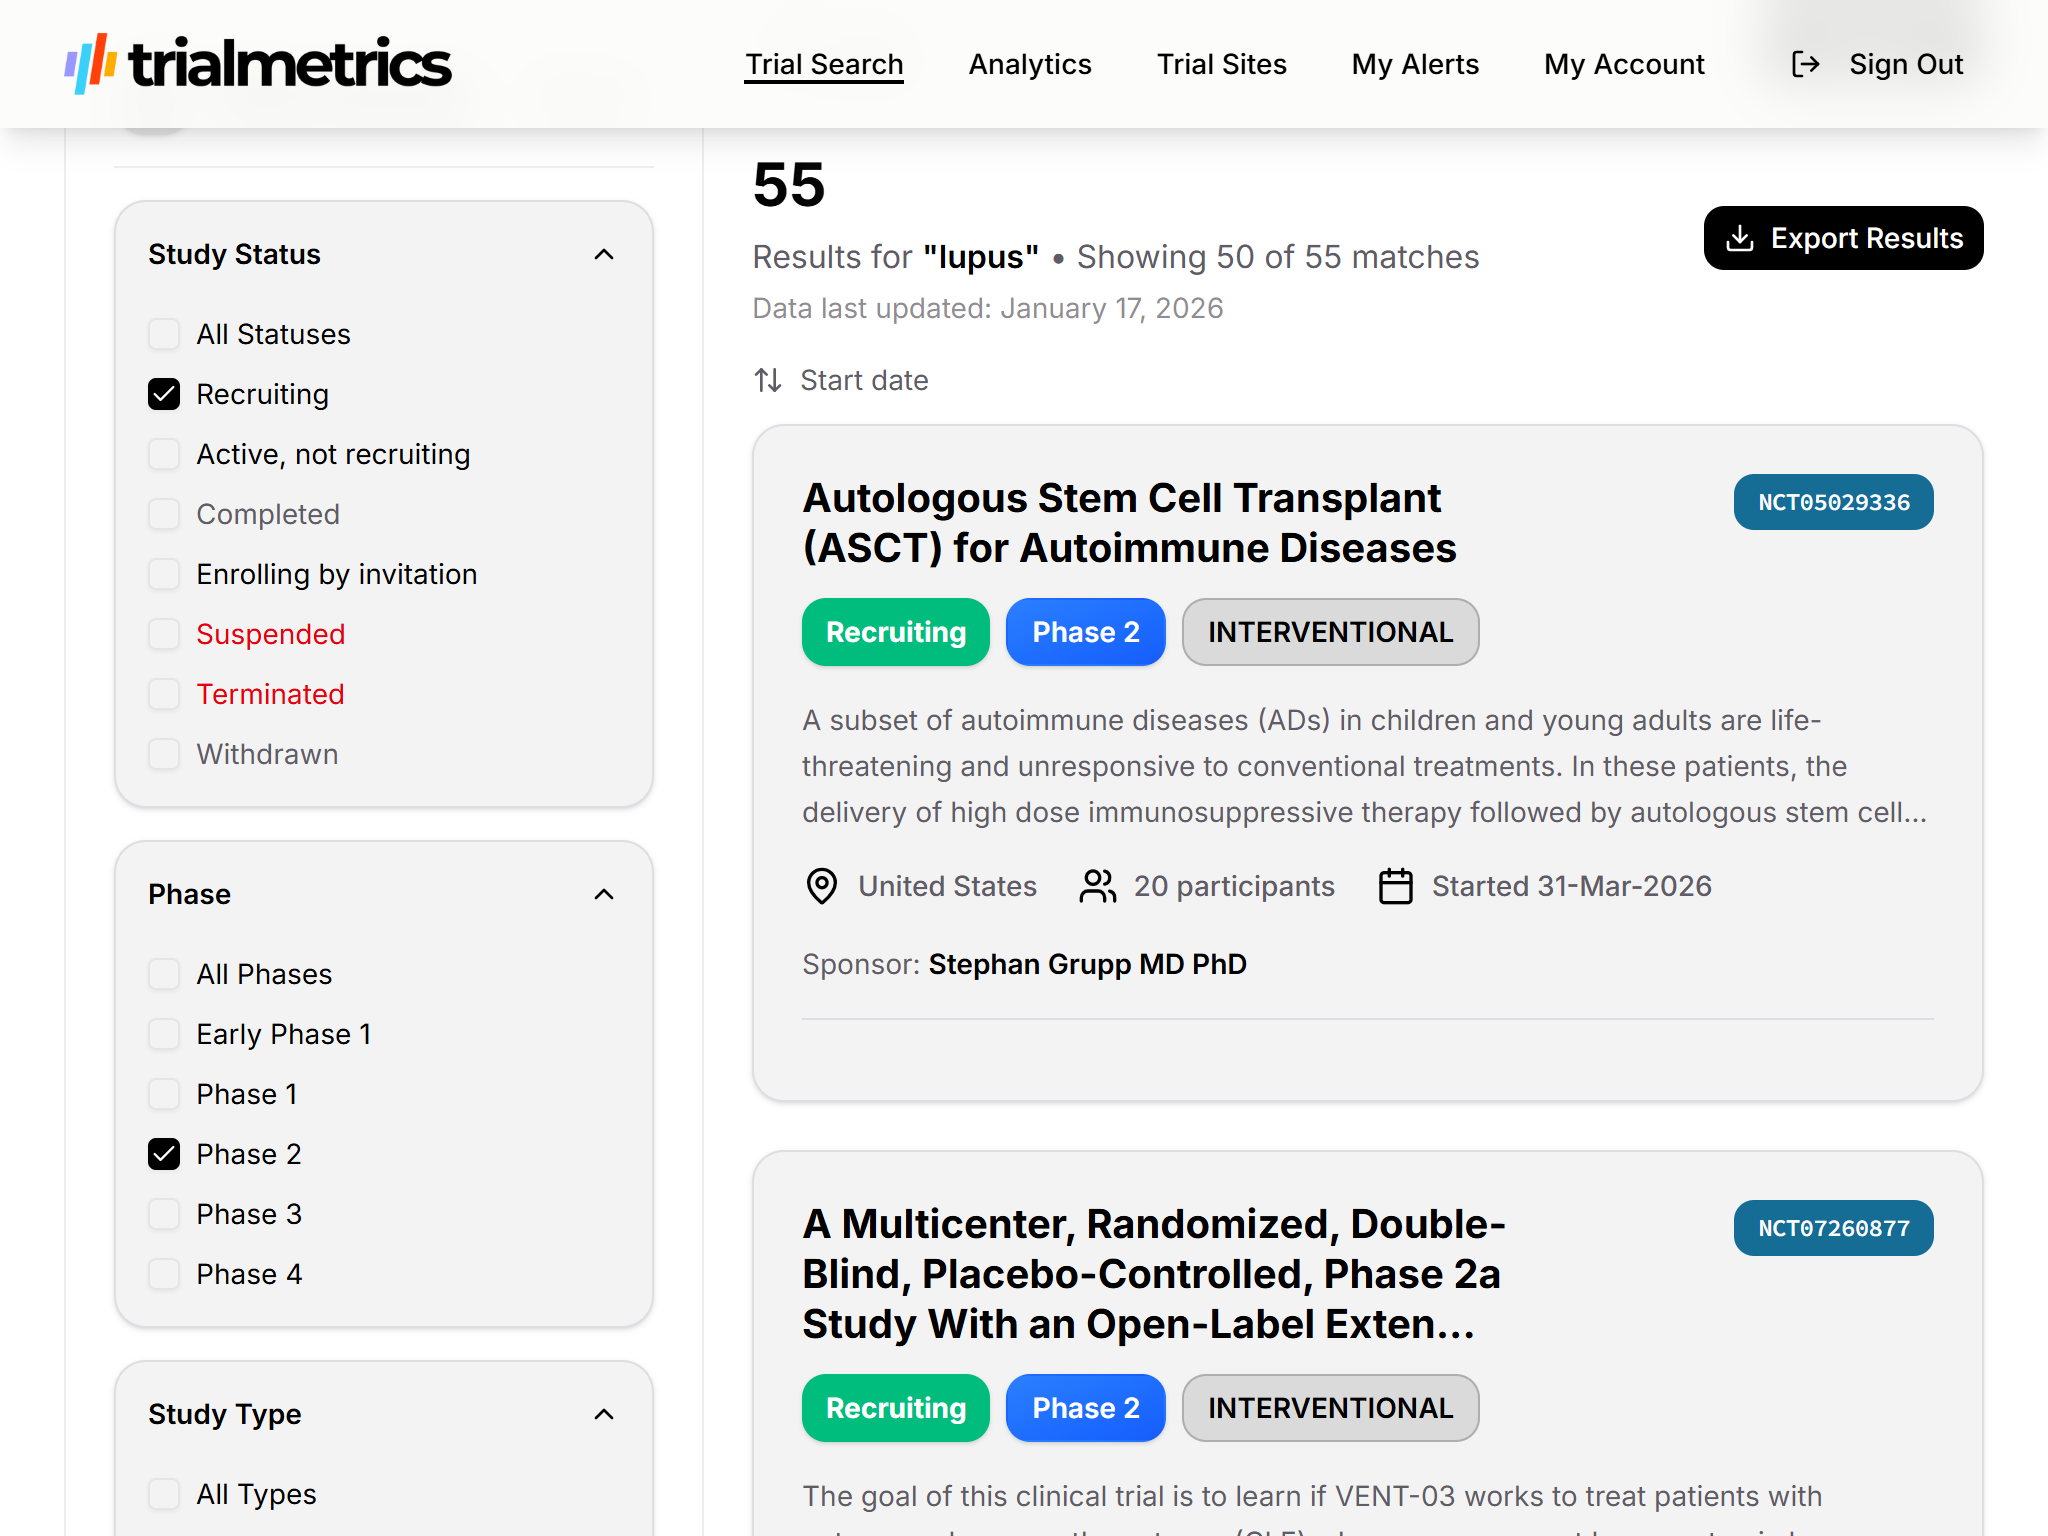2048x1536 pixels.
Task: Collapse the Study Type filter section
Action: [x=604, y=1414]
